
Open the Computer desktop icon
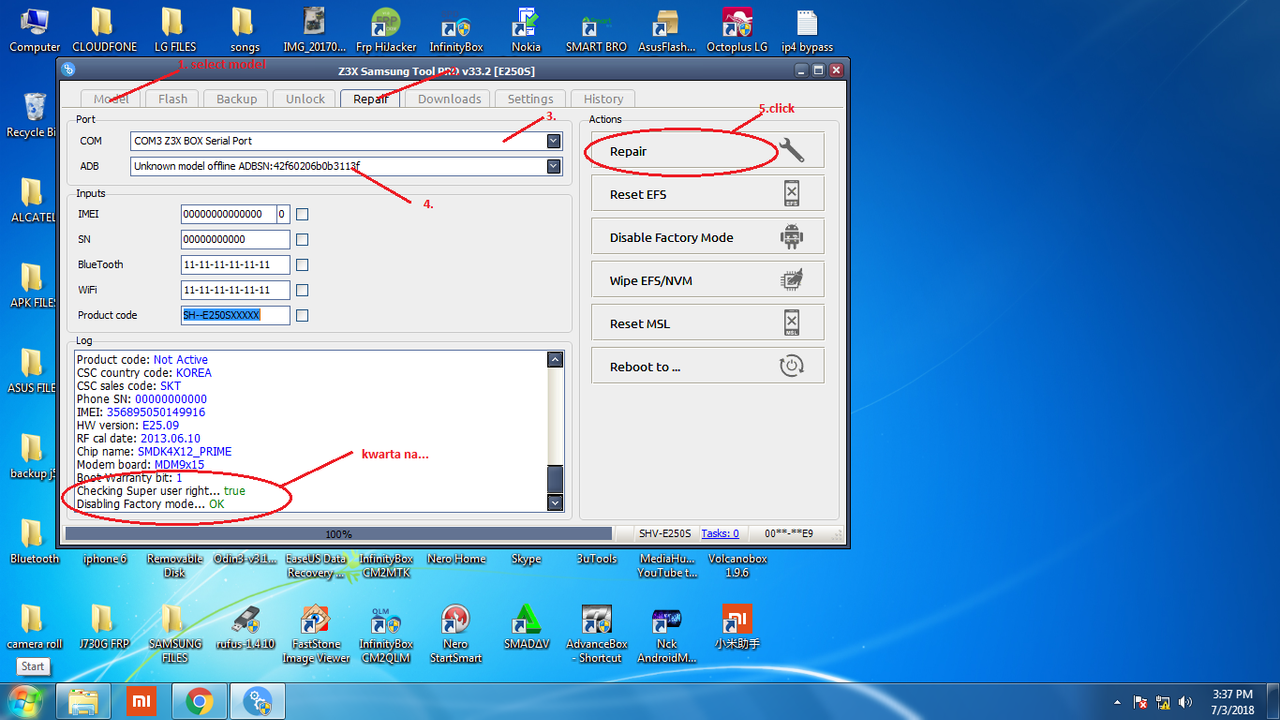(x=35, y=31)
